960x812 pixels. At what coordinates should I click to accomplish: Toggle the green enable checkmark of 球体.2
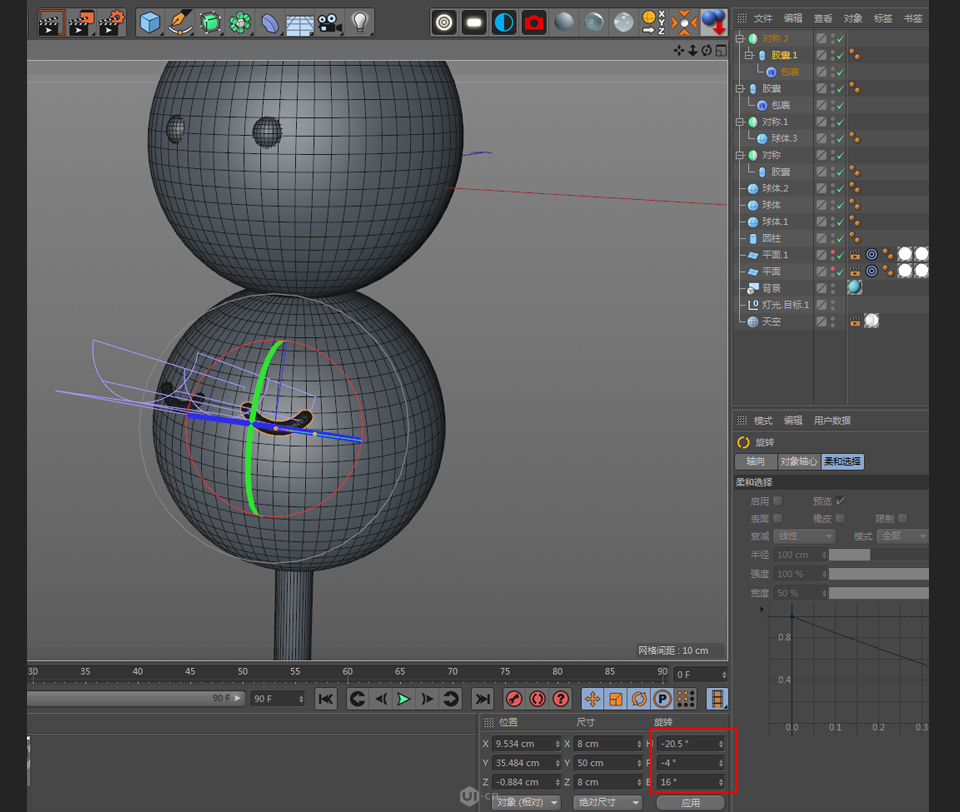[838, 187]
